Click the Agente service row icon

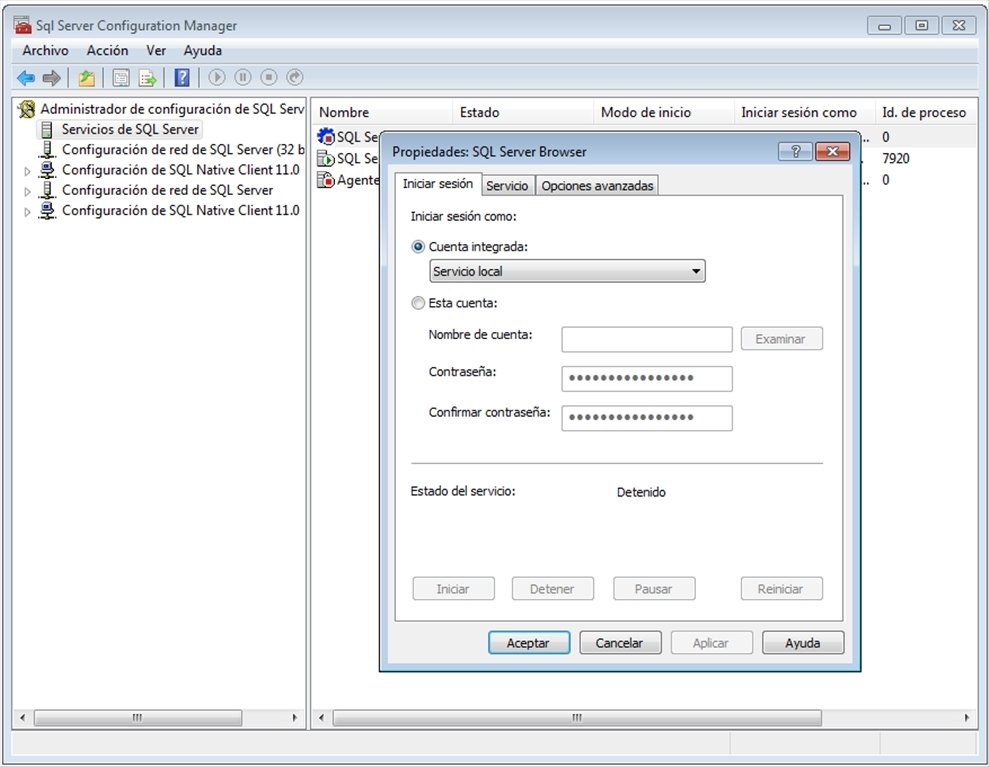point(325,180)
